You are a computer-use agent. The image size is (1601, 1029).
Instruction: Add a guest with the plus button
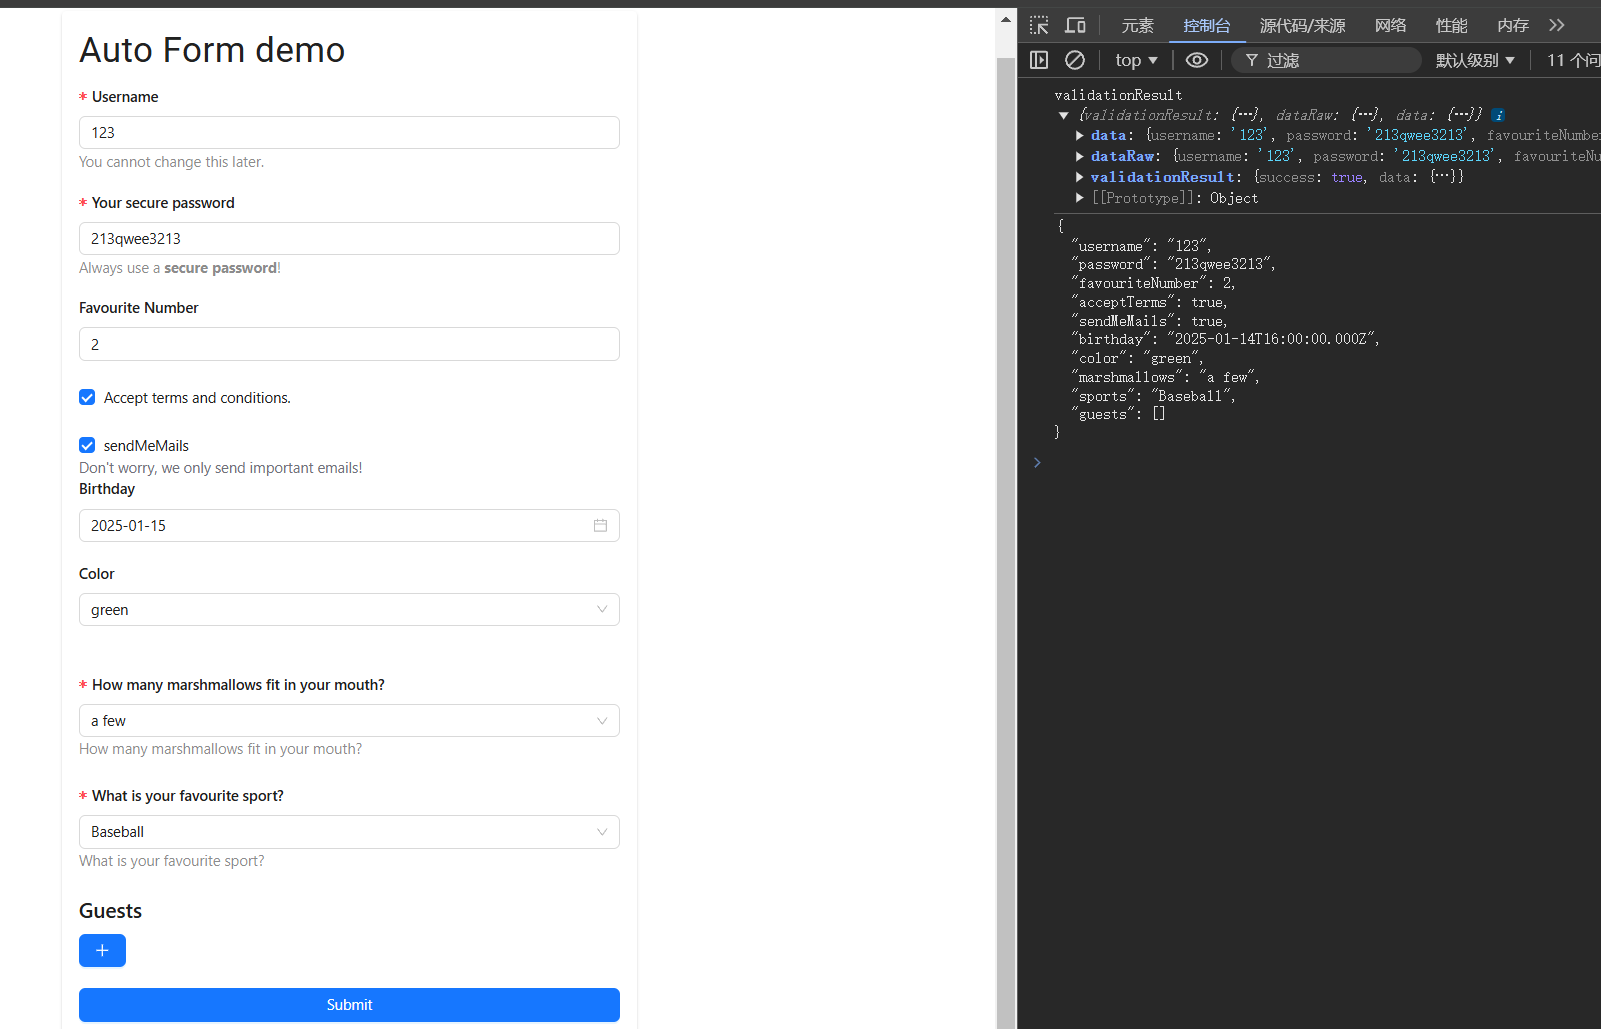(102, 950)
